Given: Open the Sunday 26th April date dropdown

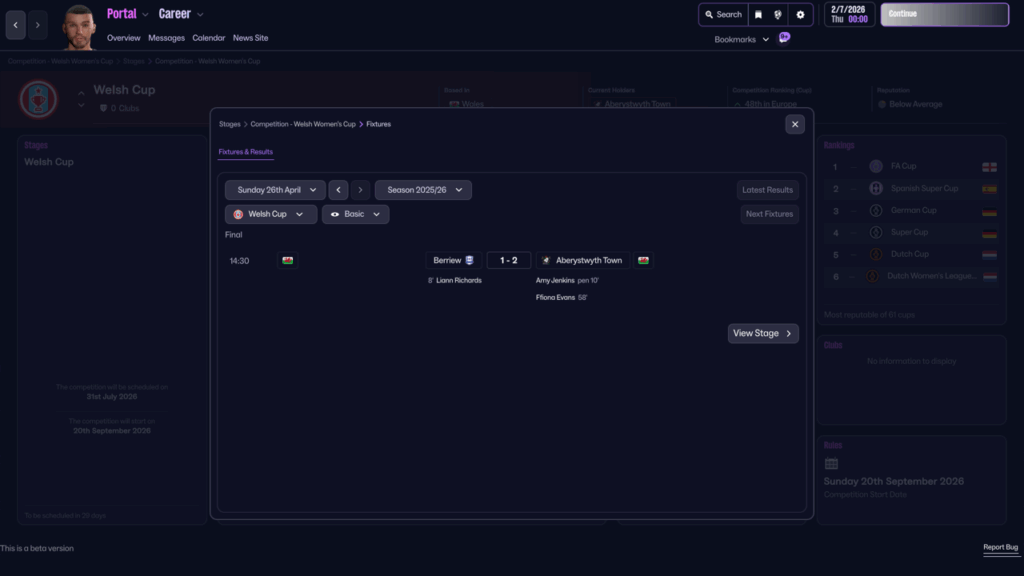Looking at the screenshot, I should [x=275, y=190].
